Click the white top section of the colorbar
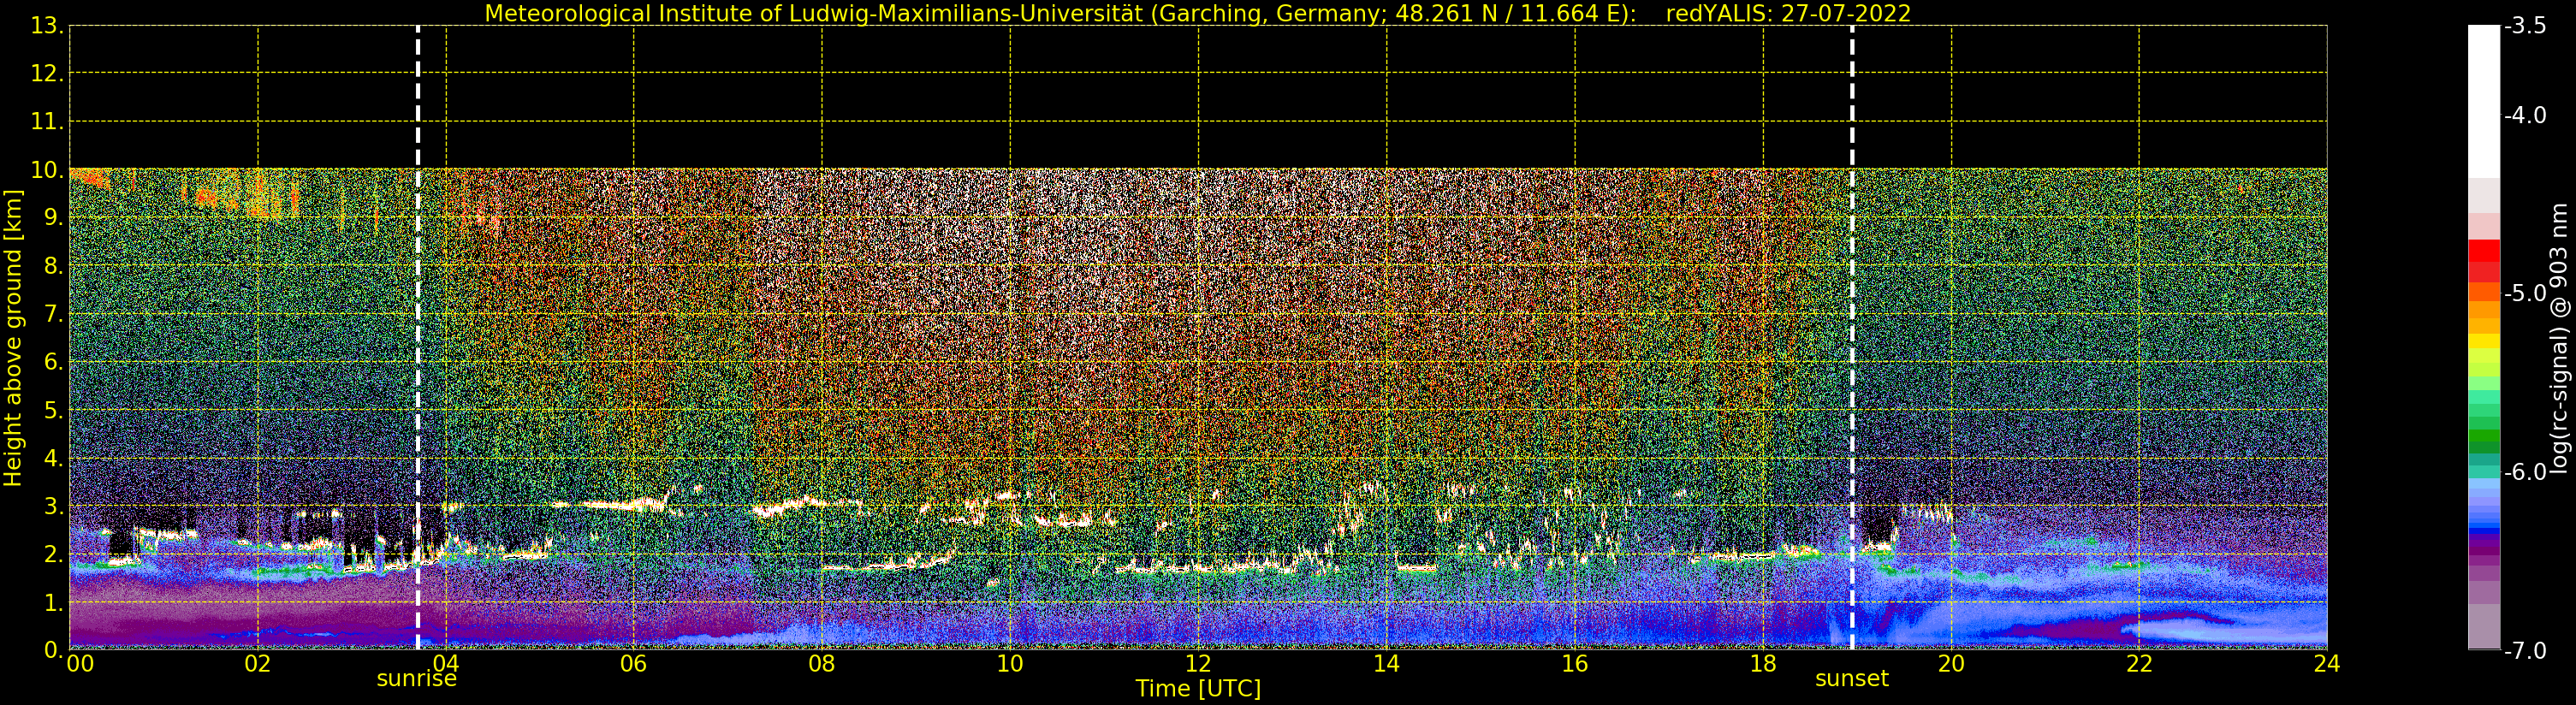Screen dimensions: 2576x705 coord(2484,101)
